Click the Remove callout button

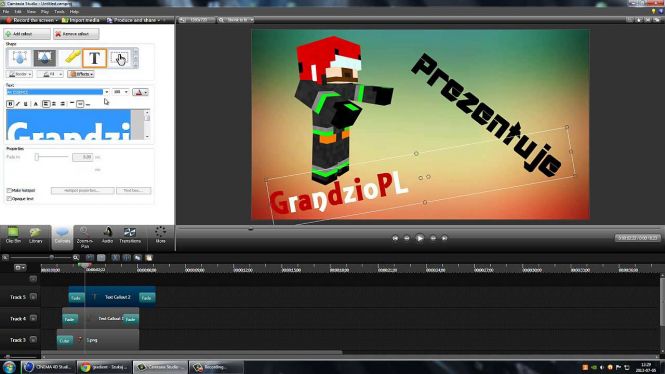[76, 34]
